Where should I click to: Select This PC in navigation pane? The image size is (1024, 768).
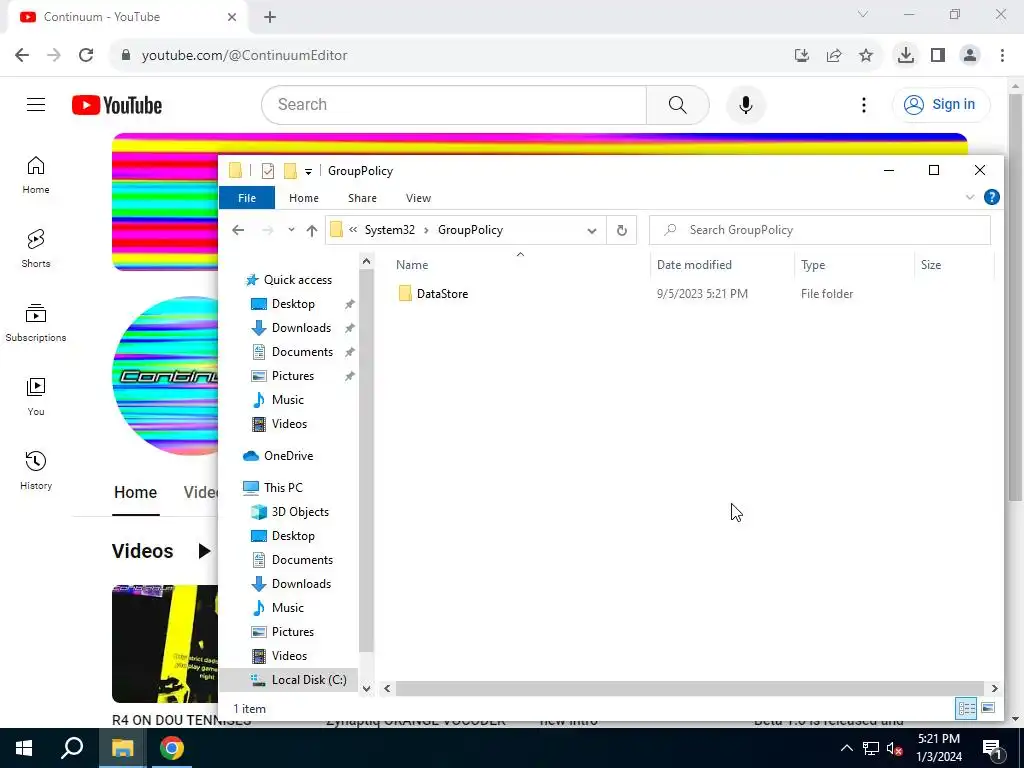tap(283, 488)
